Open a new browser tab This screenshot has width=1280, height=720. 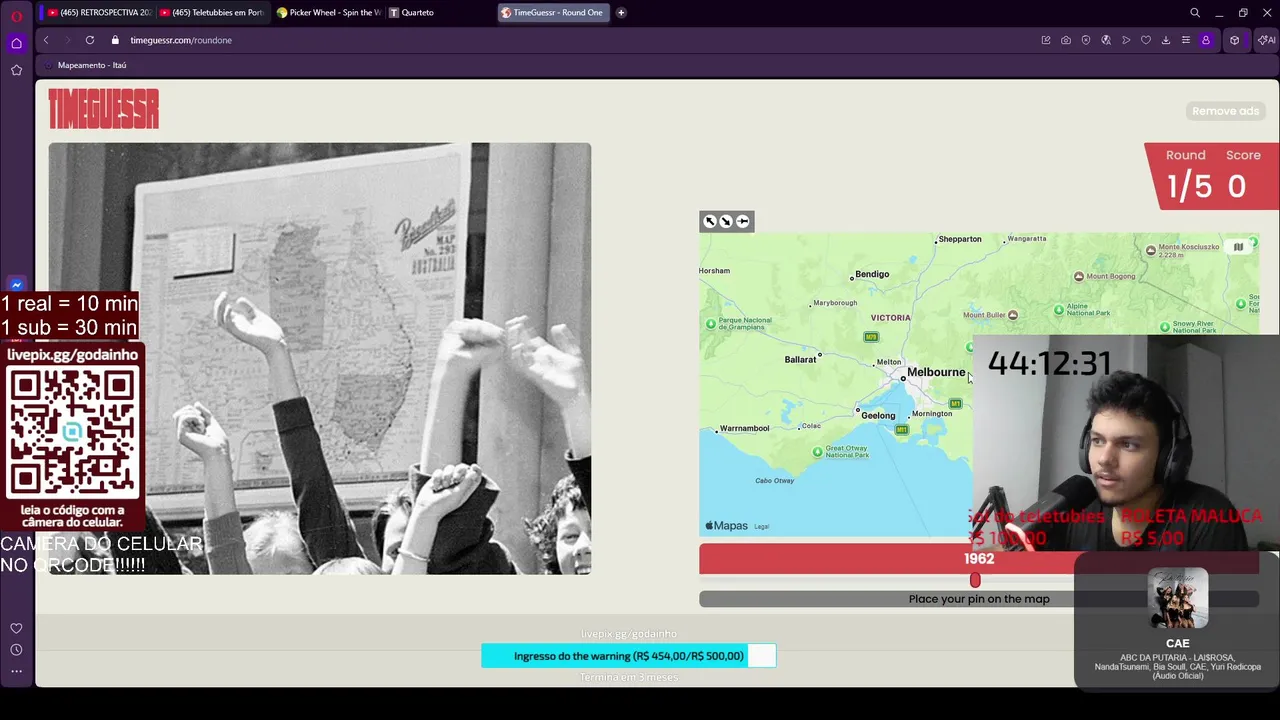click(x=621, y=13)
